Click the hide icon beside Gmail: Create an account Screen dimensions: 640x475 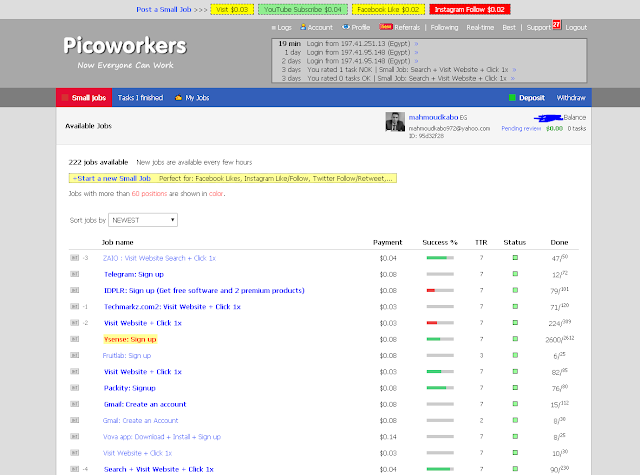click(x=74, y=404)
